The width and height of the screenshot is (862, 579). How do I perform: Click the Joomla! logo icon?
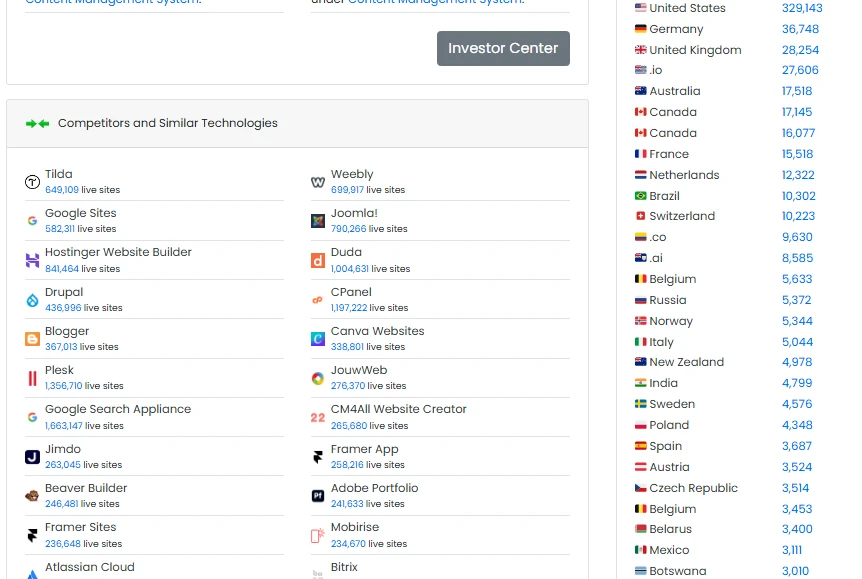319,221
